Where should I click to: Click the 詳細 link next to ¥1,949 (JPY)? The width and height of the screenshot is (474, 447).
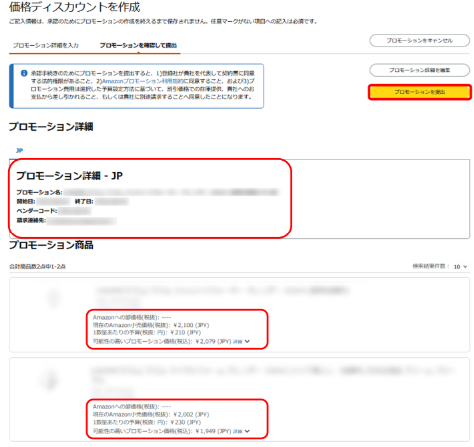tap(237, 431)
